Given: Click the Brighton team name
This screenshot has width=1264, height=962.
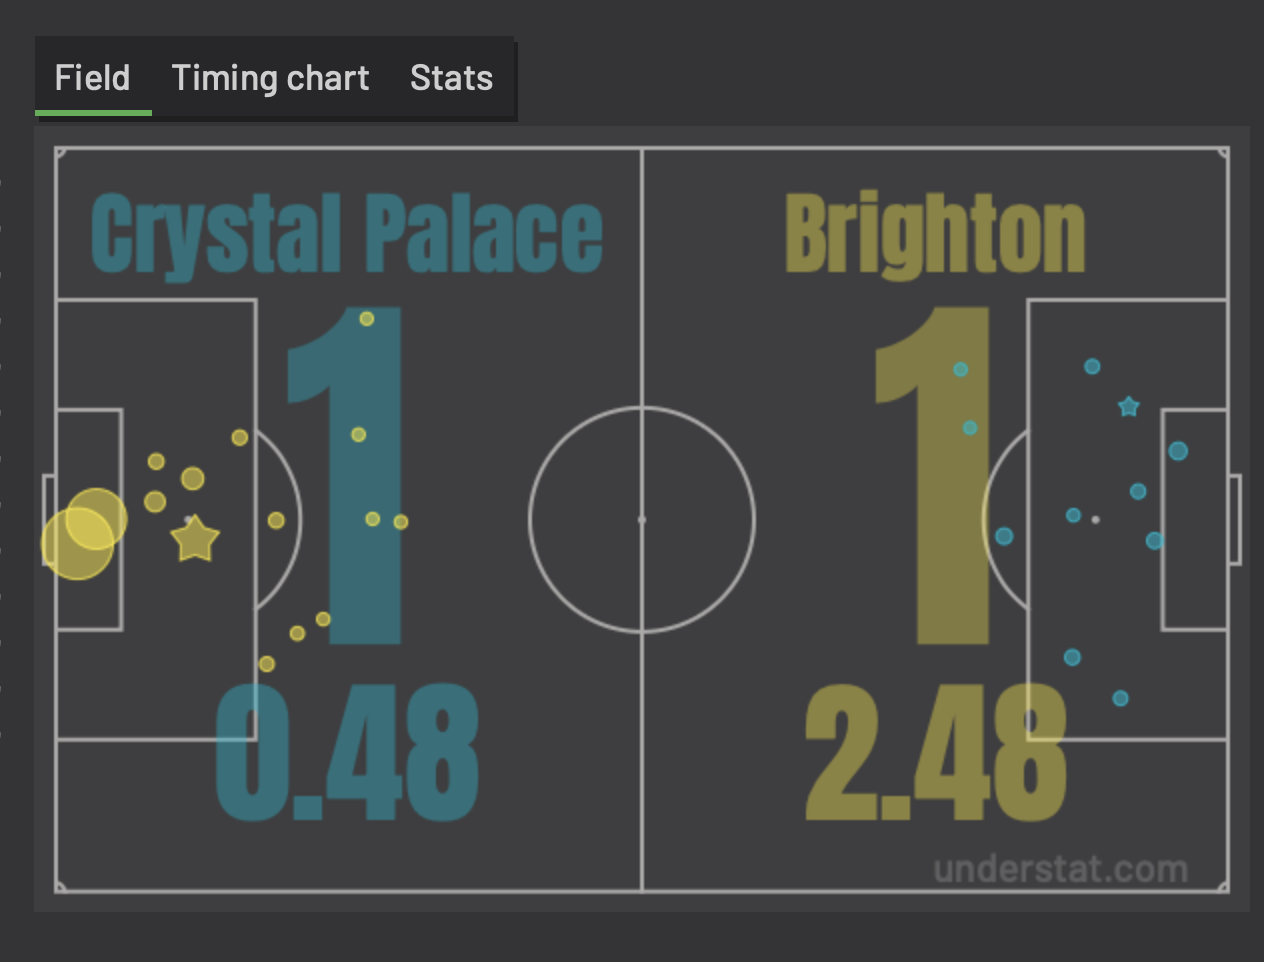Looking at the screenshot, I should click(935, 233).
